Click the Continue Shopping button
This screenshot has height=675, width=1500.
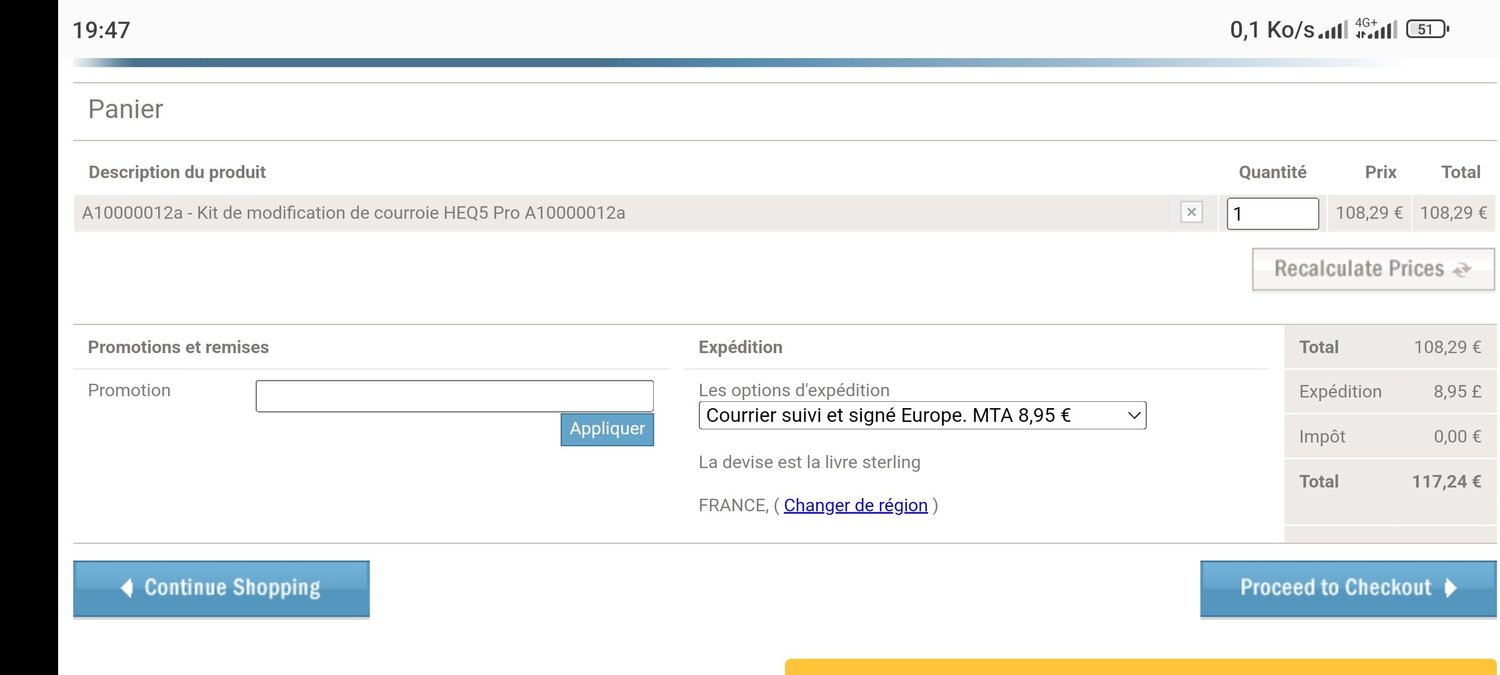coord(221,588)
